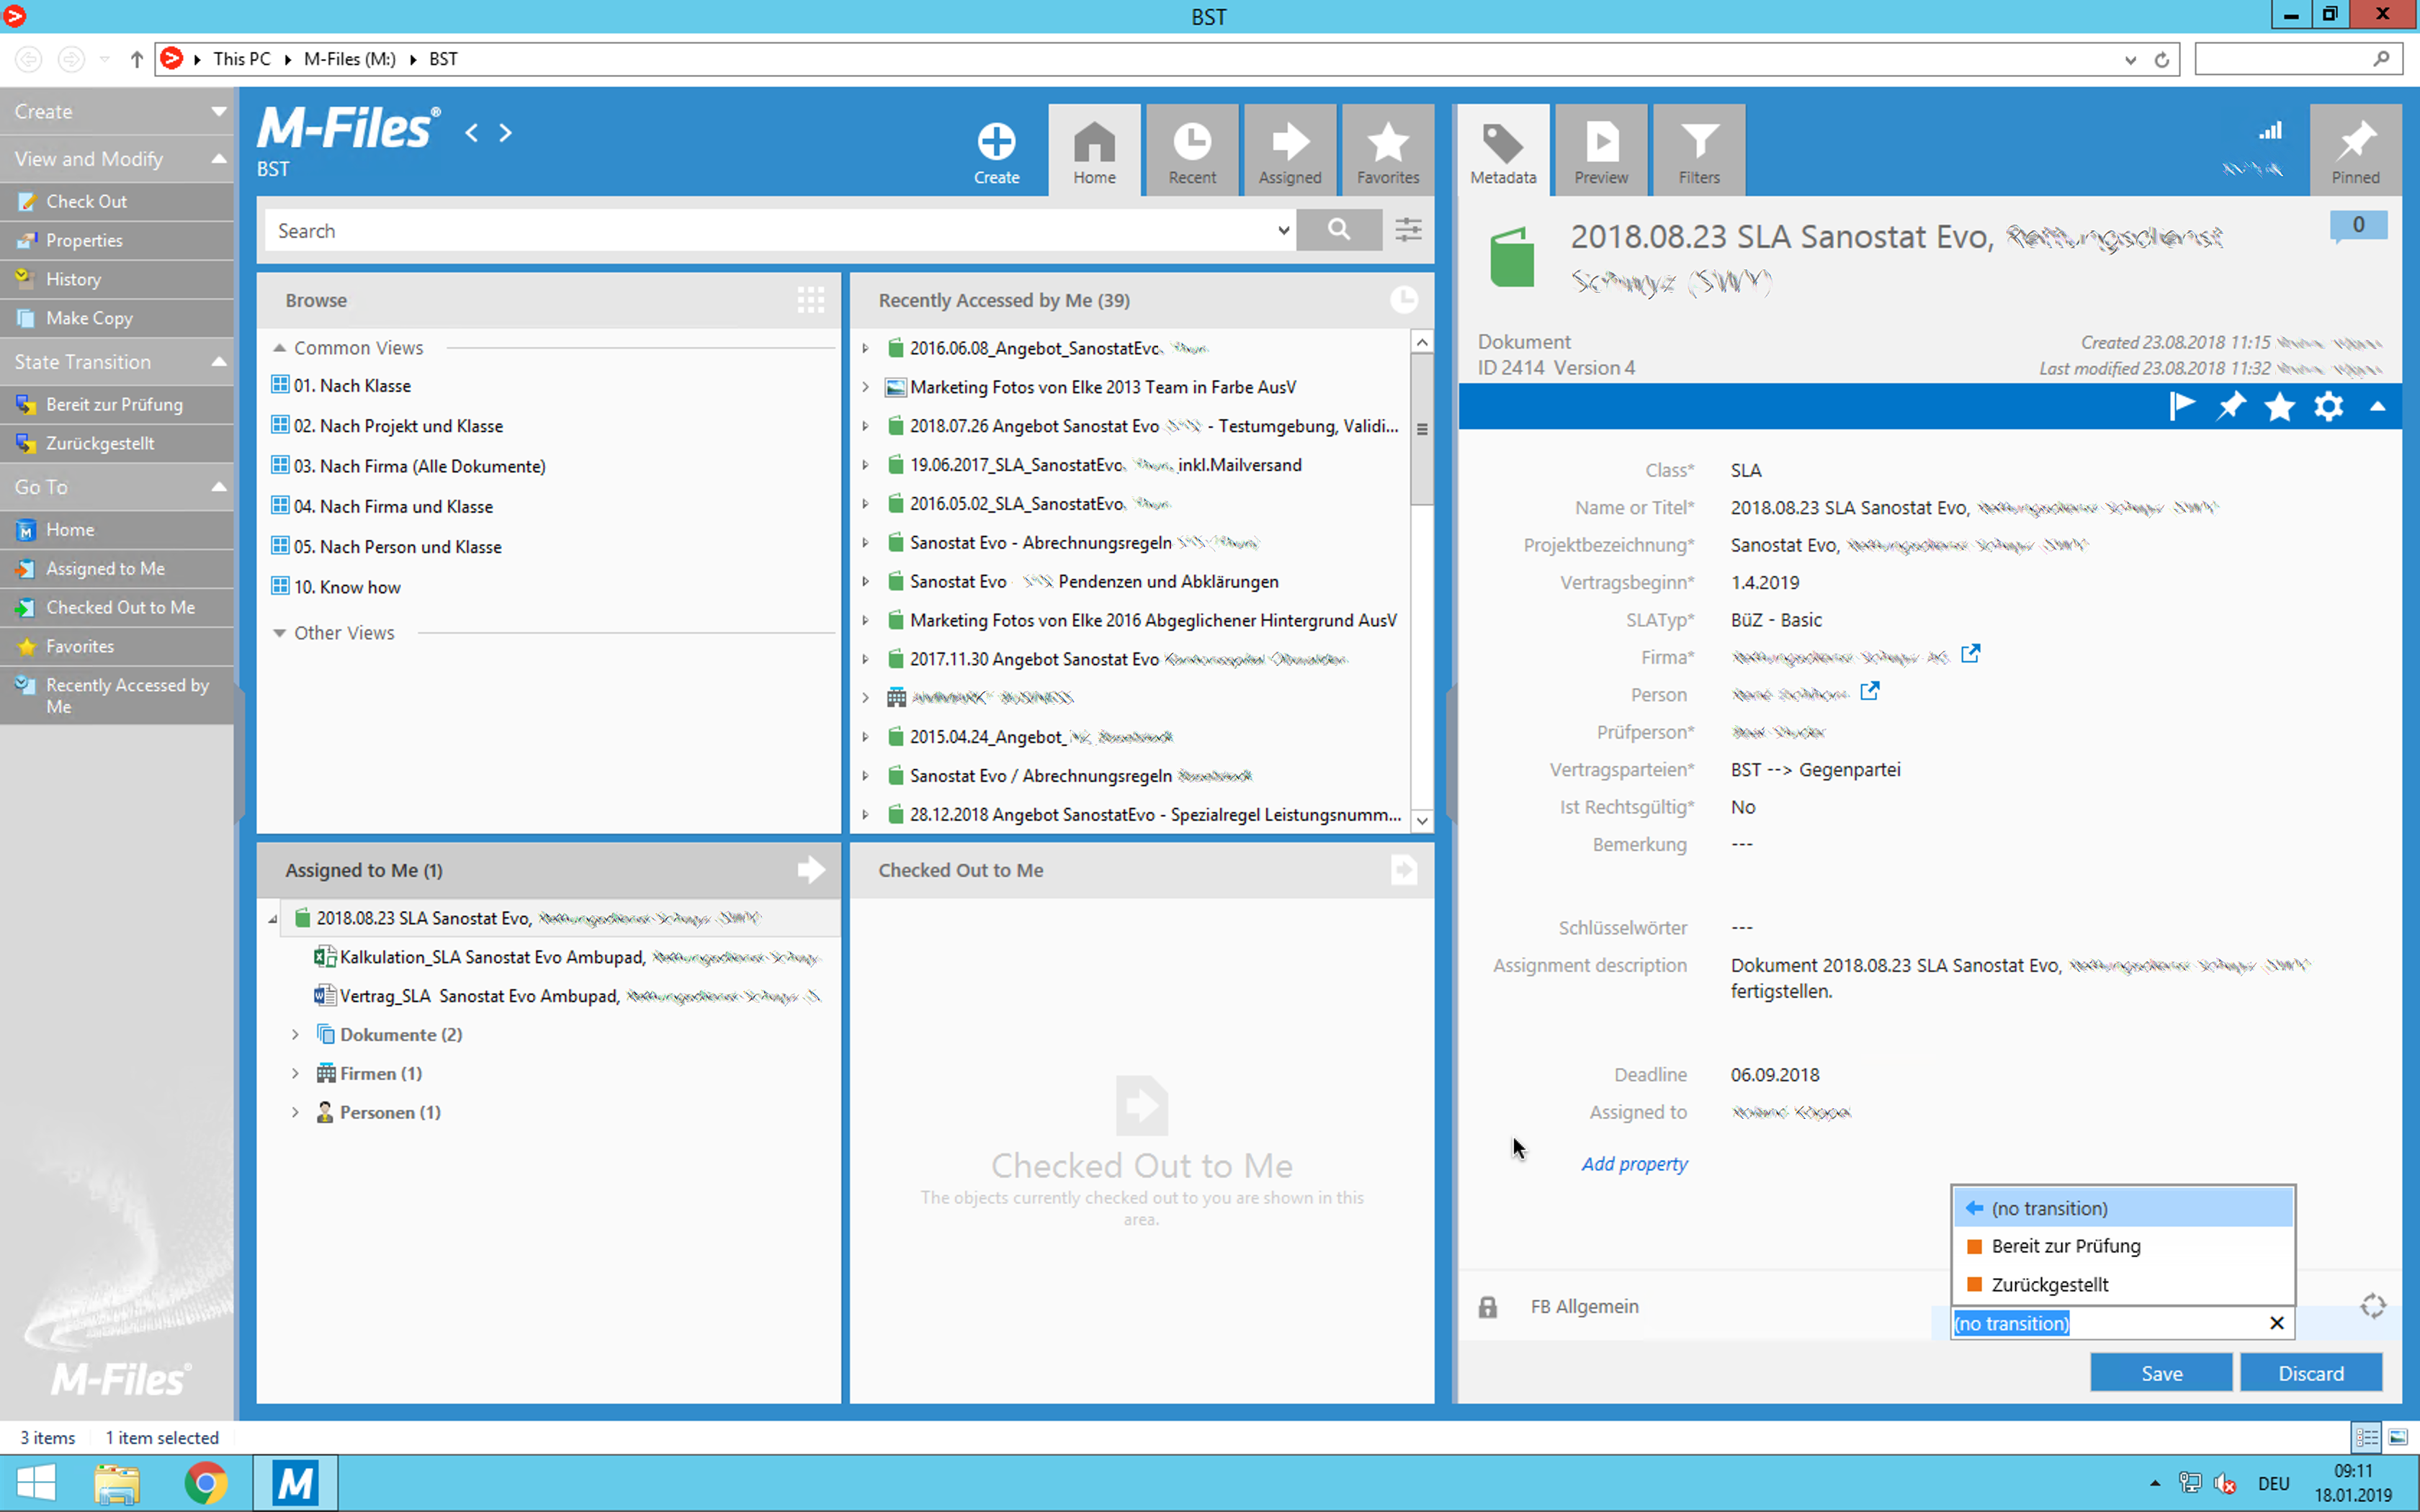The height and width of the screenshot is (1512, 2420).
Task: Toggle the pin icon in metadata bar
Action: coord(2230,406)
